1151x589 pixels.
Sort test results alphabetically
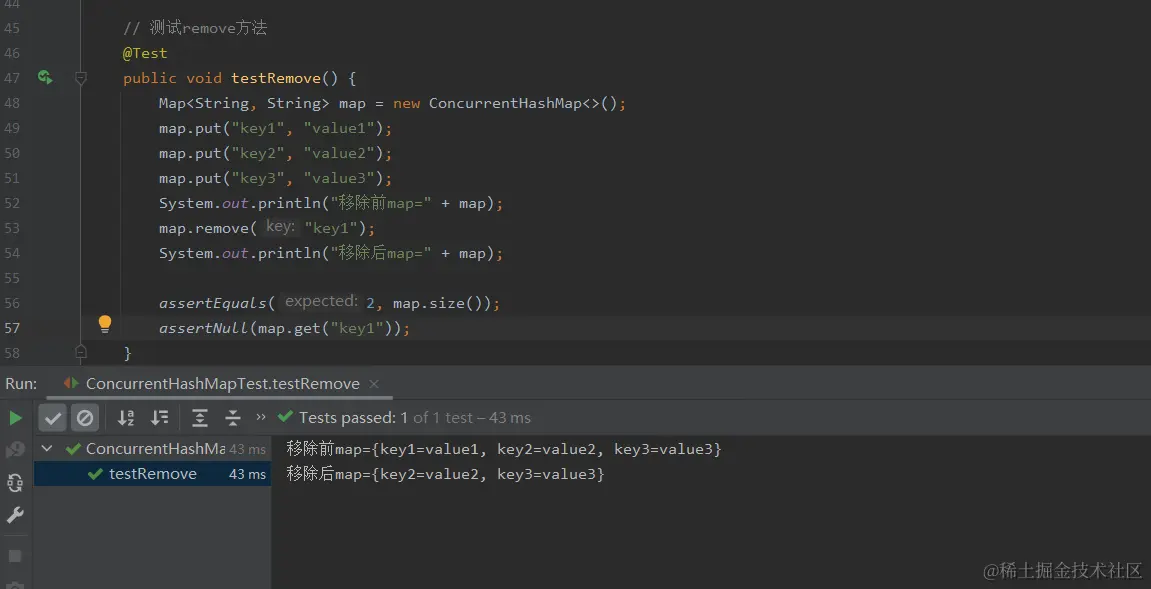126,418
